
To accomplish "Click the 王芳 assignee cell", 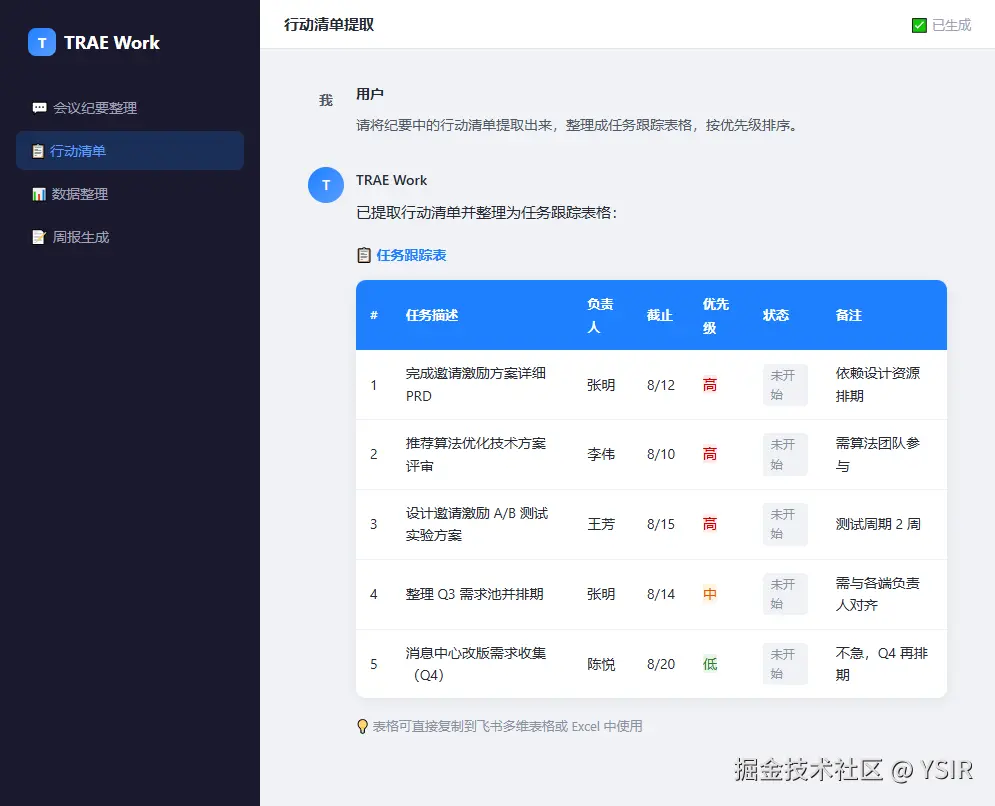I will [x=600, y=524].
